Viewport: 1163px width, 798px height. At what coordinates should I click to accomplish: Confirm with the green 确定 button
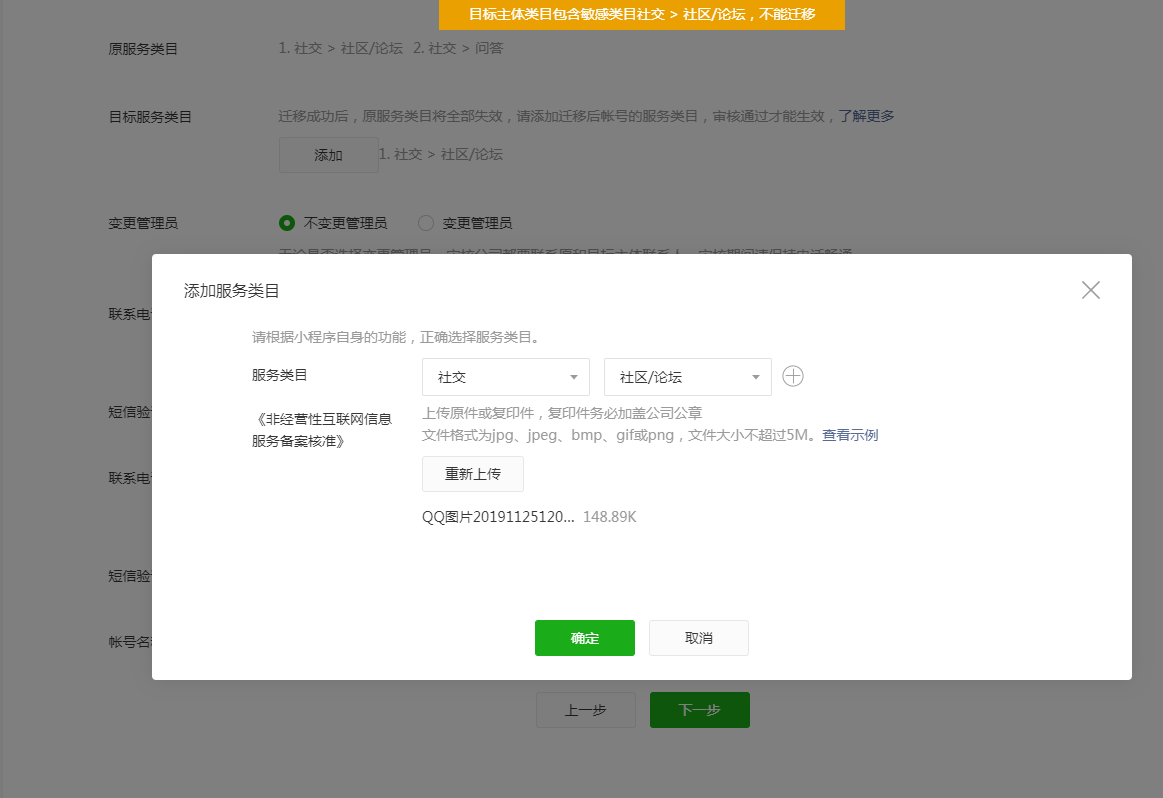pos(584,638)
